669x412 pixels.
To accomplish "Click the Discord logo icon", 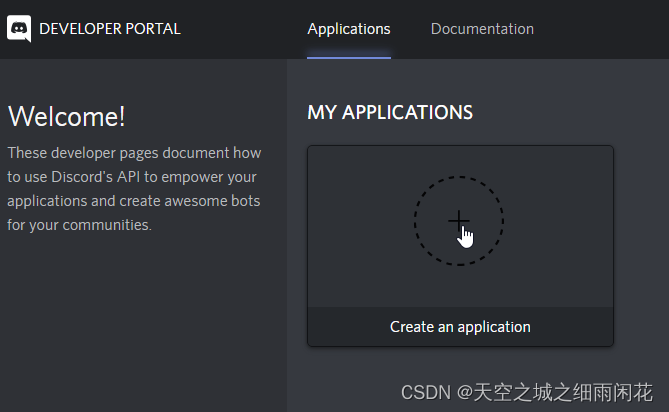I will click(19, 29).
